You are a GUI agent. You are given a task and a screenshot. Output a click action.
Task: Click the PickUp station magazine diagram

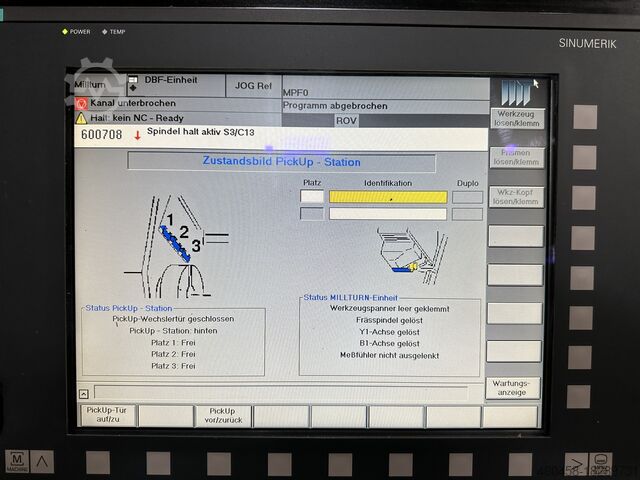coord(178,247)
